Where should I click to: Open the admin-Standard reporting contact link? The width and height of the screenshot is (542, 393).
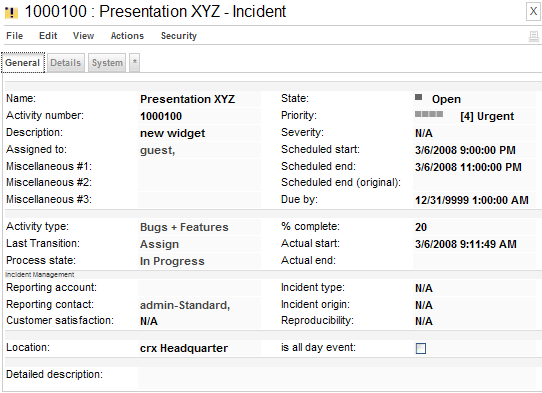(185, 305)
